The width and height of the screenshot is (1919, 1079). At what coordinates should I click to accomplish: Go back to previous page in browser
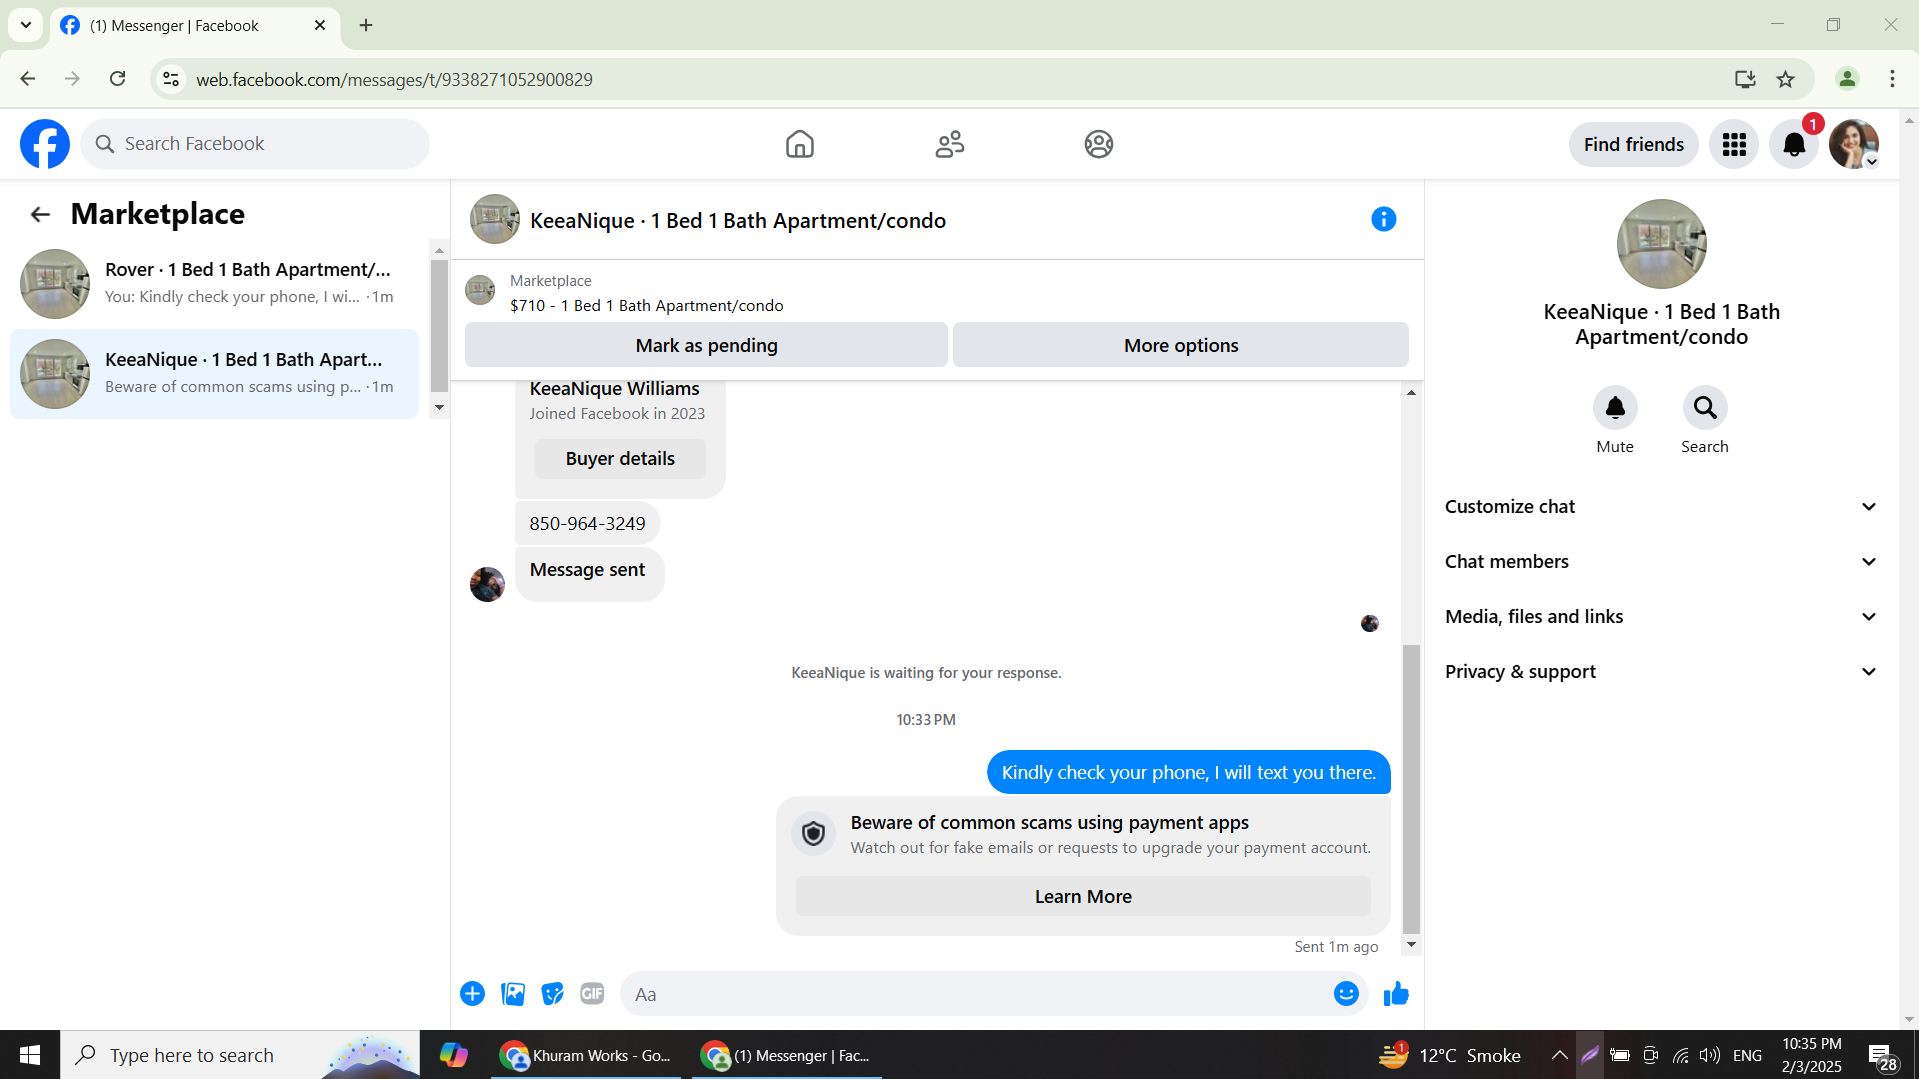click(28, 79)
